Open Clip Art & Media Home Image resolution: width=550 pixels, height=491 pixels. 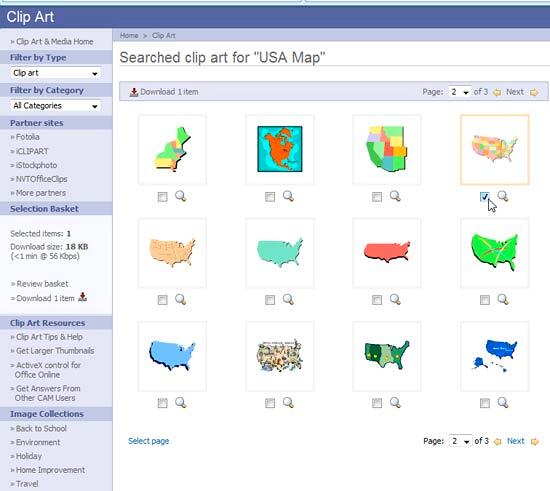(x=54, y=41)
